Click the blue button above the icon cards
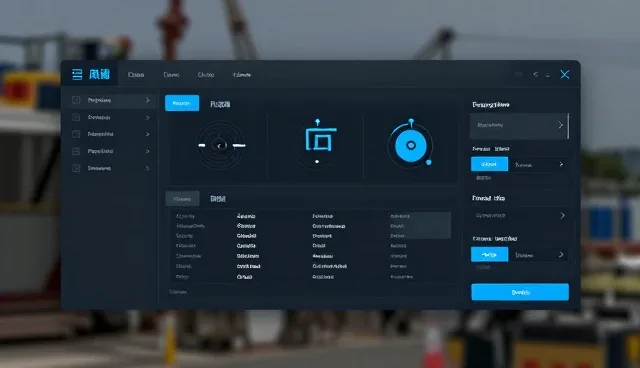This screenshot has height=368, width=640. coord(182,103)
